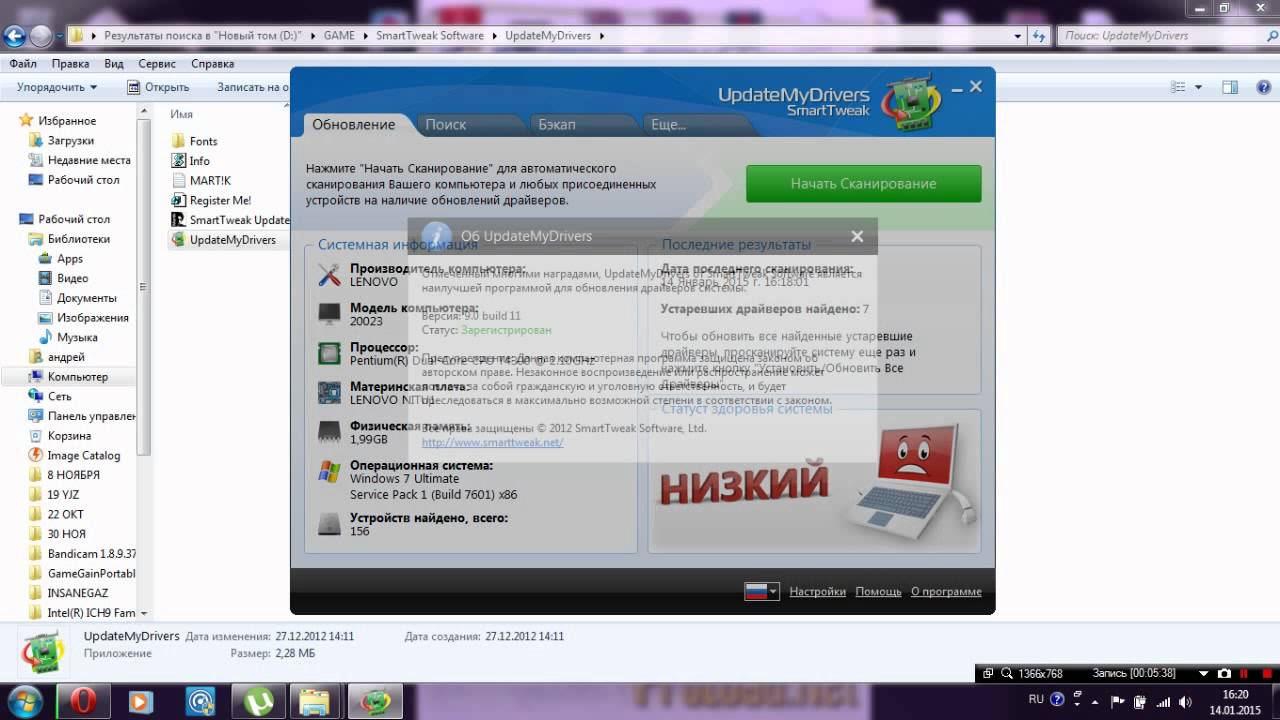1280x720 pixels.
Task: Toggle the Explorer preview pane button
Action: (1231, 87)
